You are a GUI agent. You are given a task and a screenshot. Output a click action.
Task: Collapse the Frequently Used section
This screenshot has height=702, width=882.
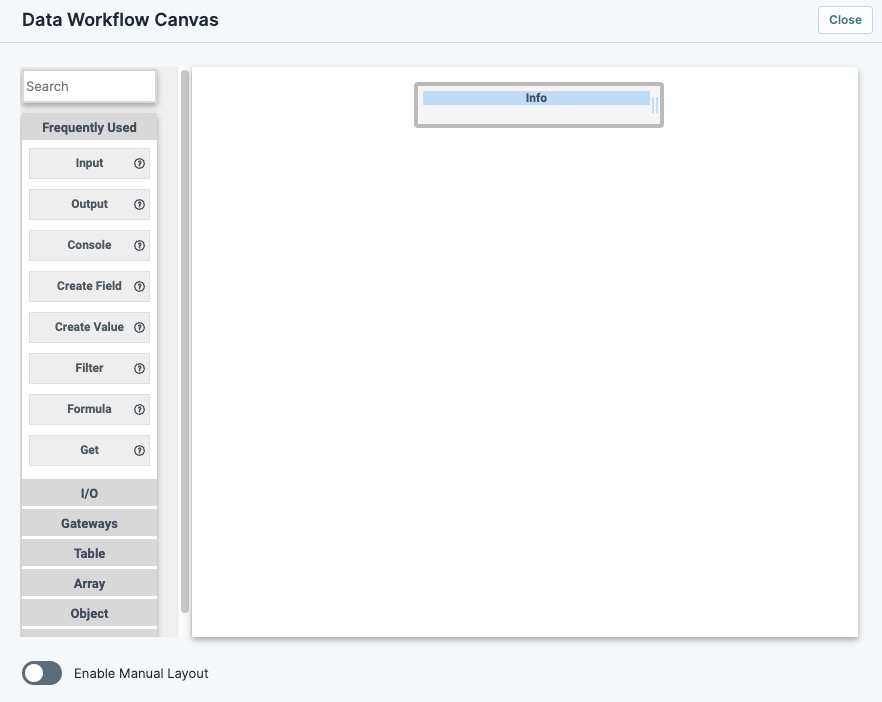pos(89,127)
